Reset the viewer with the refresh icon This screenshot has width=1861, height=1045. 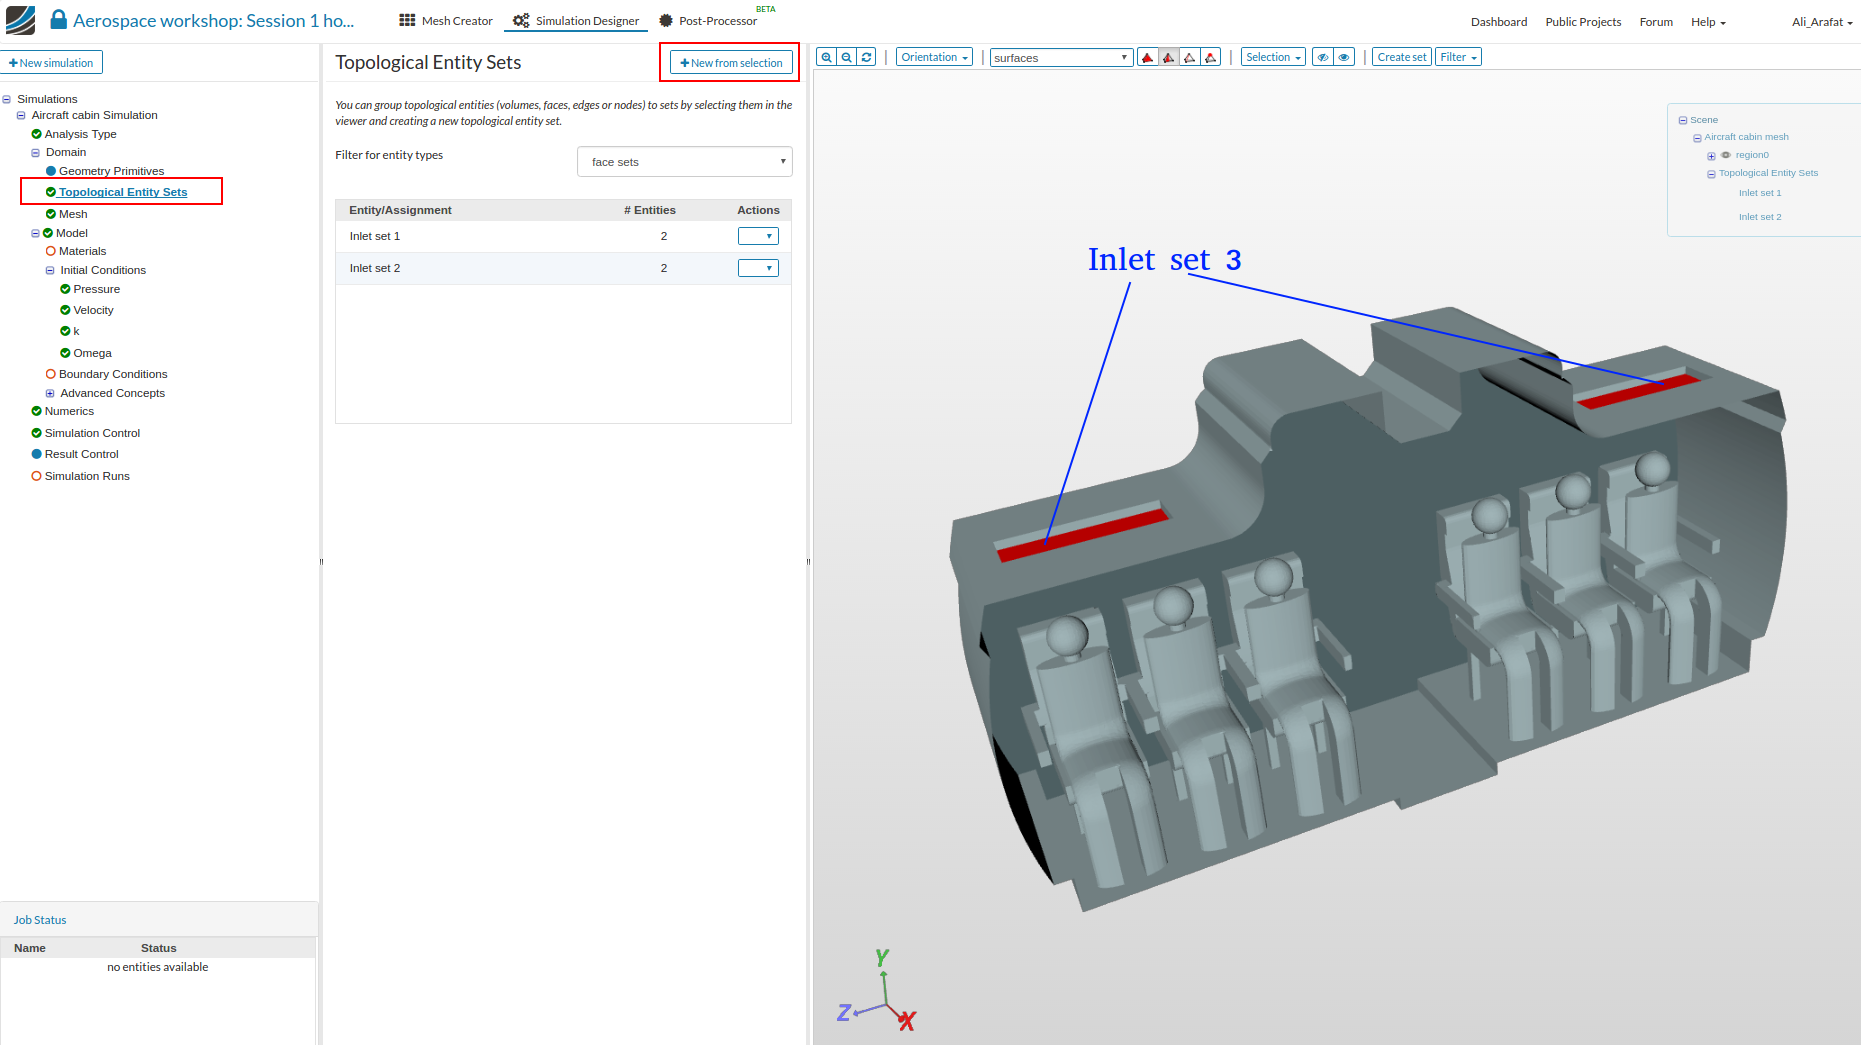(x=867, y=57)
